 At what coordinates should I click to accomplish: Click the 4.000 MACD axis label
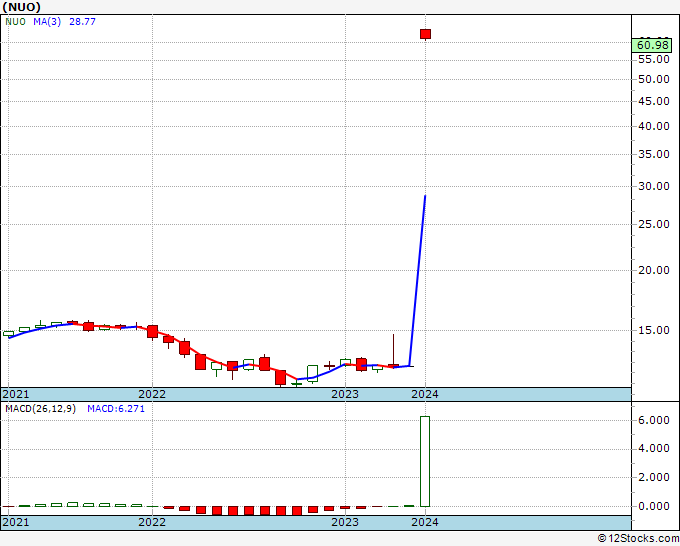[x=654, y=449]
